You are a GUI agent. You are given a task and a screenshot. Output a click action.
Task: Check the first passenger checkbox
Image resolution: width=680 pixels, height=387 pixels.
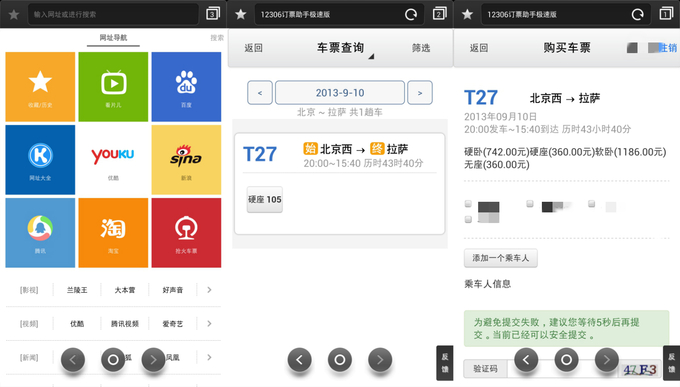coord(468,203)
